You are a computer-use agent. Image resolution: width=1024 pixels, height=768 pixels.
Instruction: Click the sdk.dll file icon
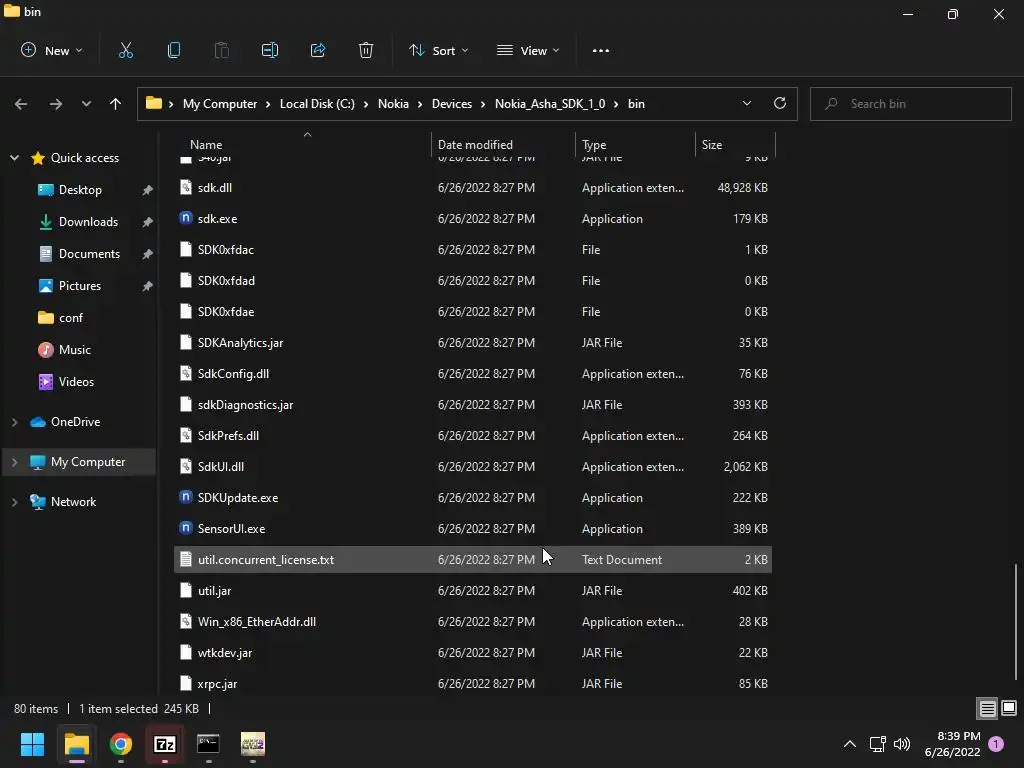(186, 187)
